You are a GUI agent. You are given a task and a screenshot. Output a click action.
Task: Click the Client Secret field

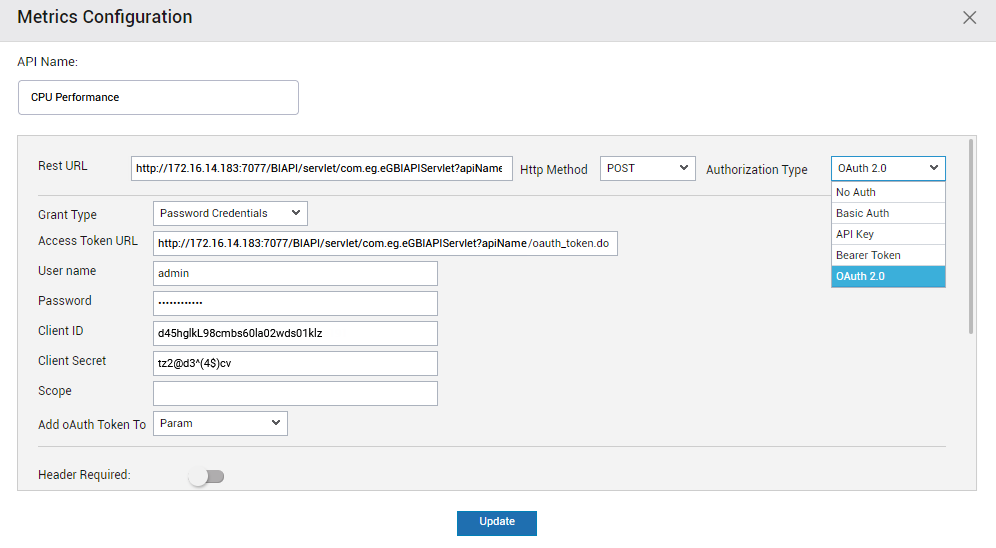pos(295,363)
